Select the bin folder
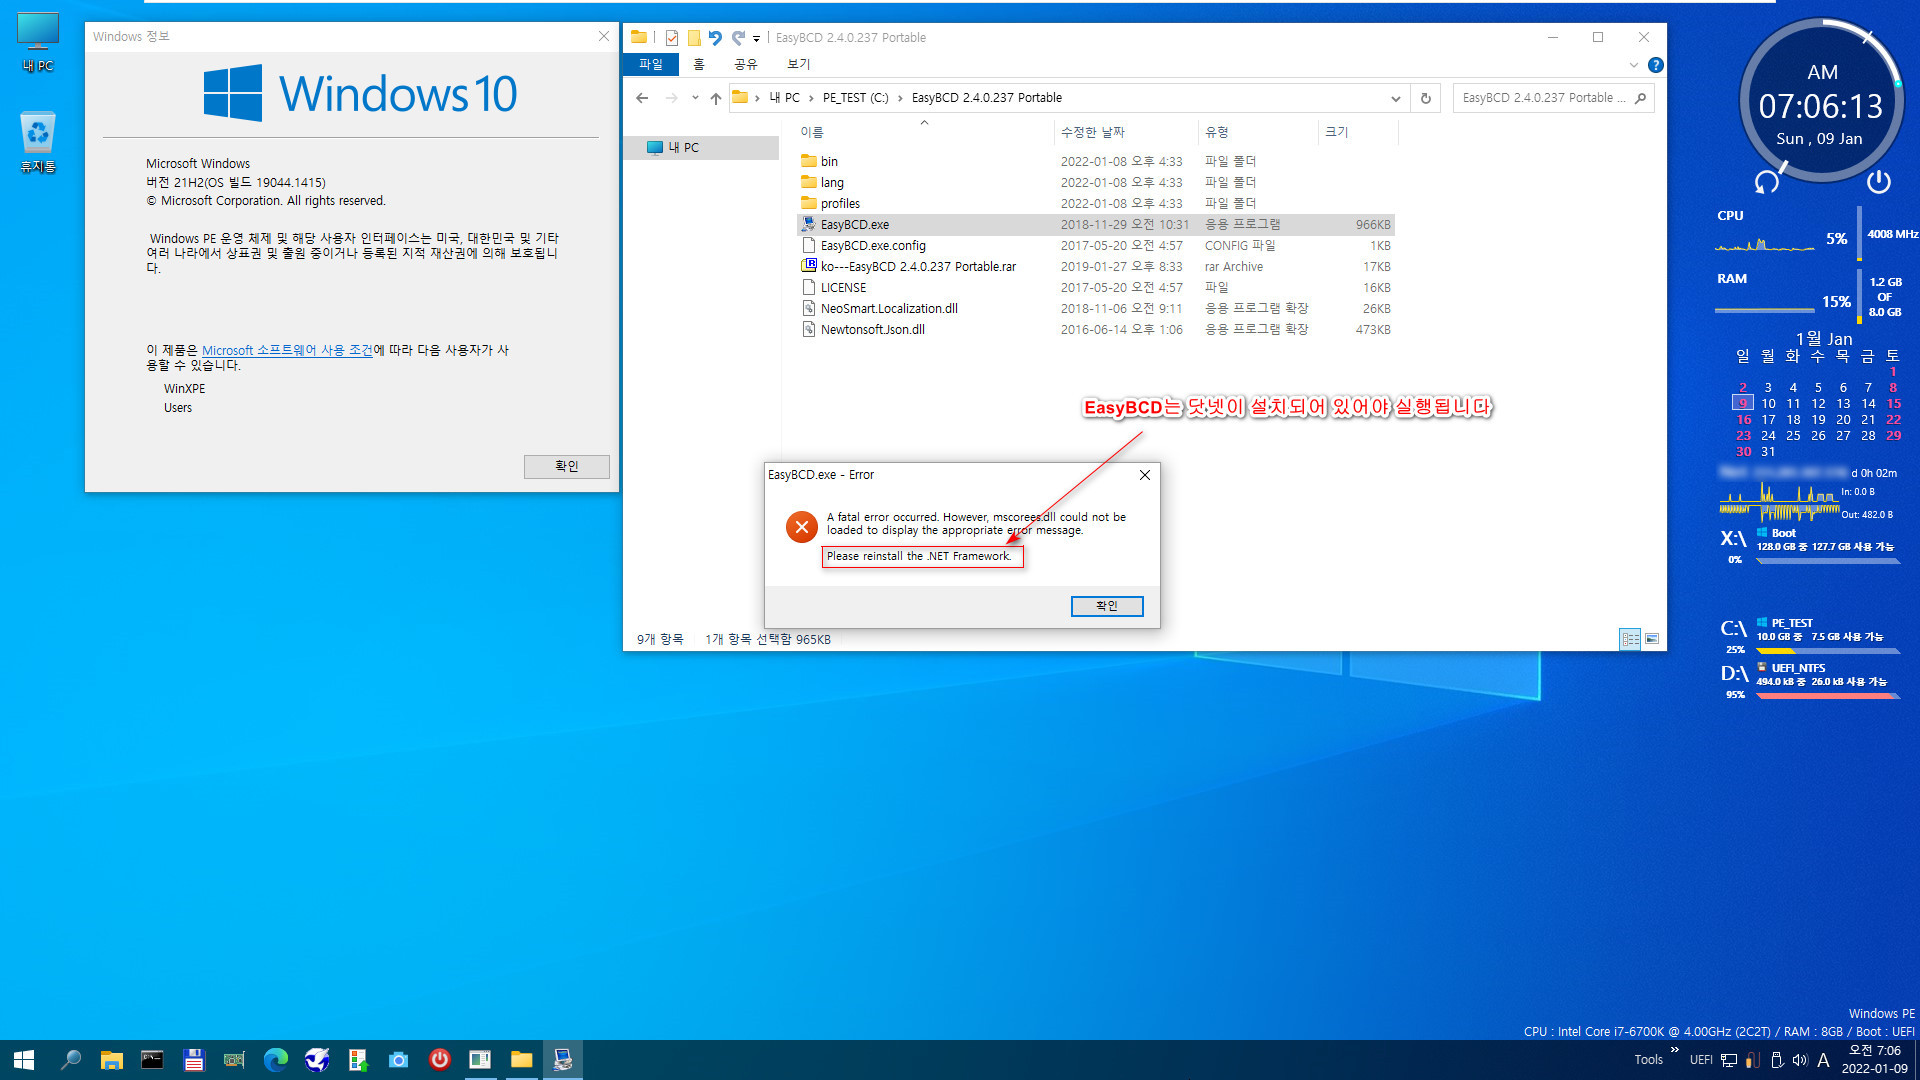 point(1095,161)
